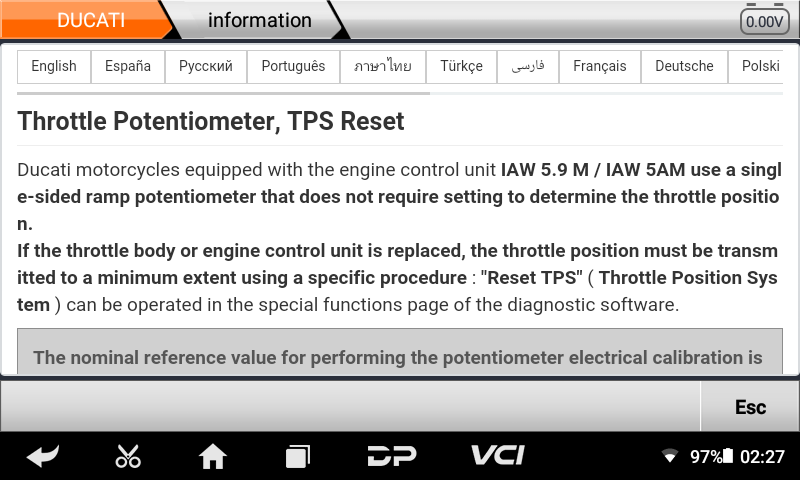Open the VCI connection icon

[497, 455]
